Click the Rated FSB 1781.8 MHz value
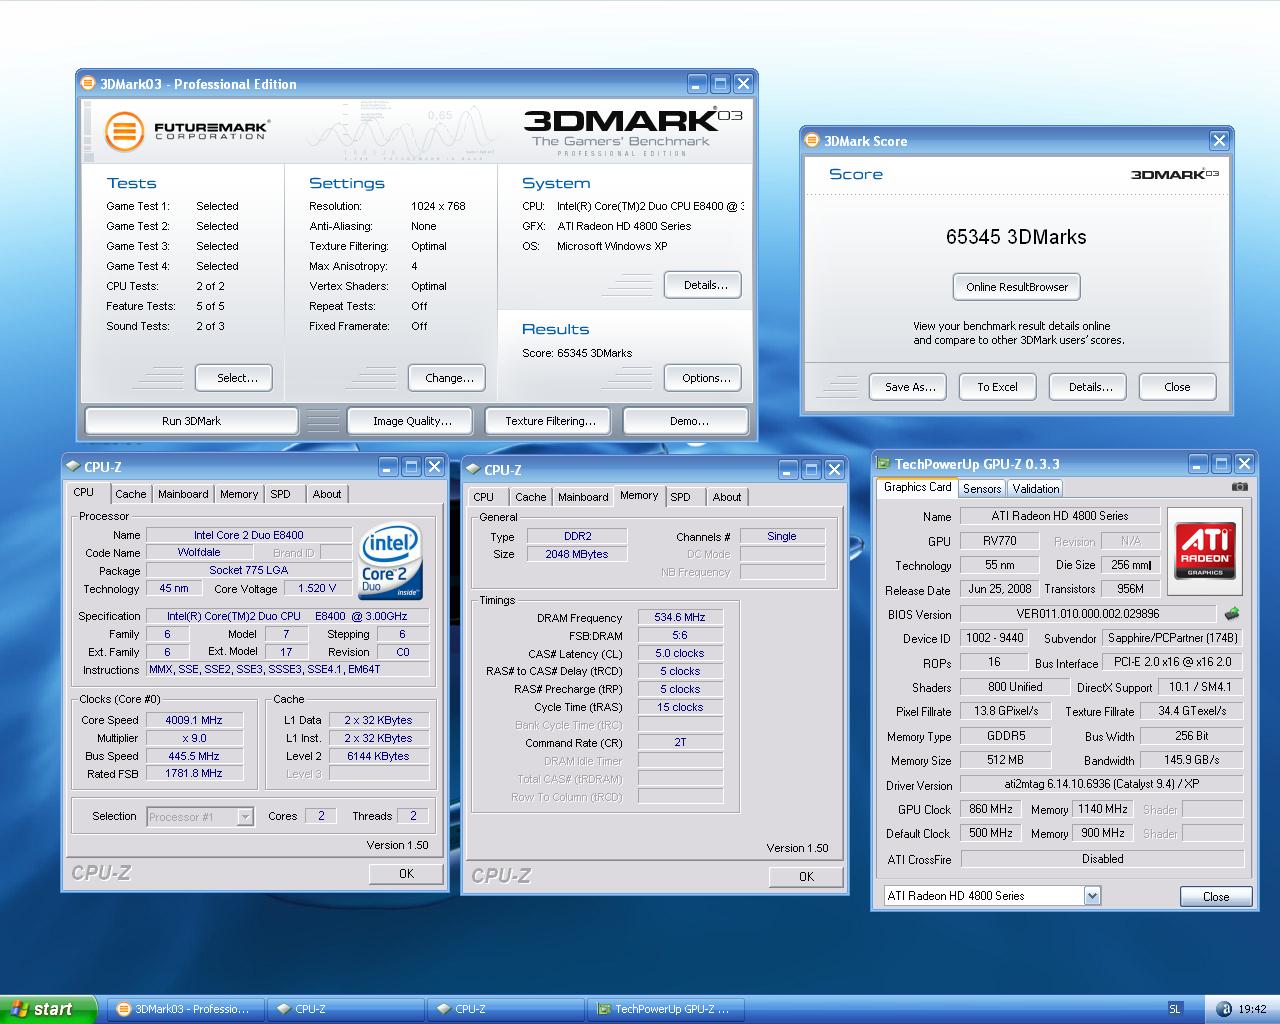The width and height of the screenshot is (1280, 1024). 194,773
